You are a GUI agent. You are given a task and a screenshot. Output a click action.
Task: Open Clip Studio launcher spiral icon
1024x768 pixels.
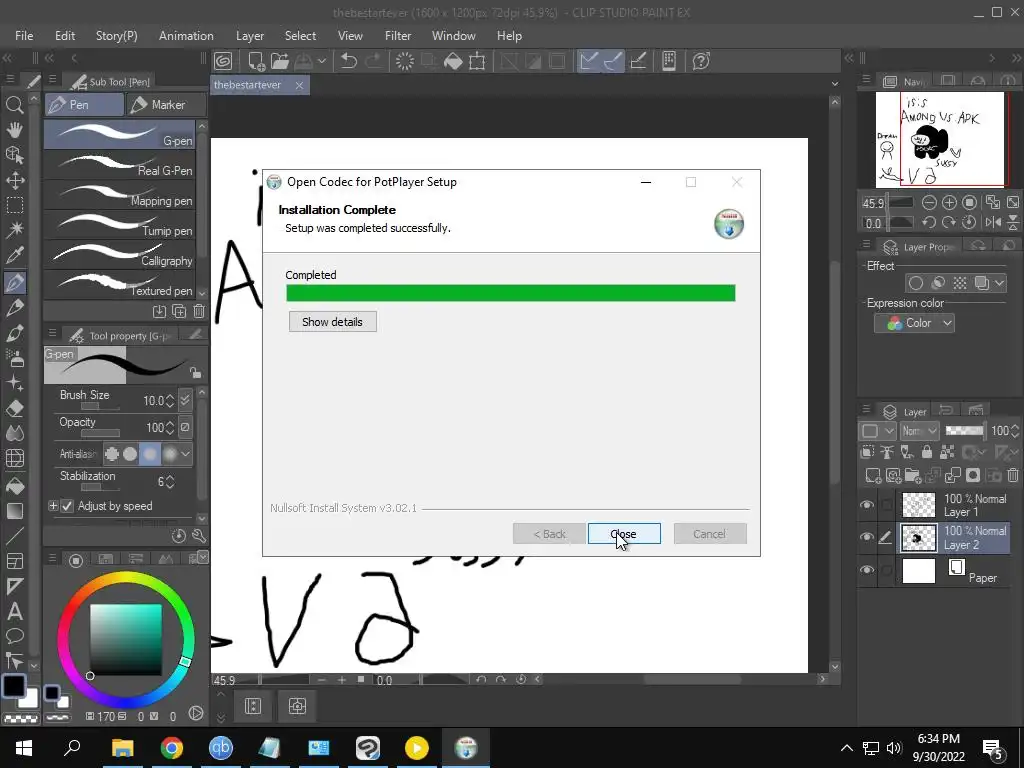click(x=223, y=61)
